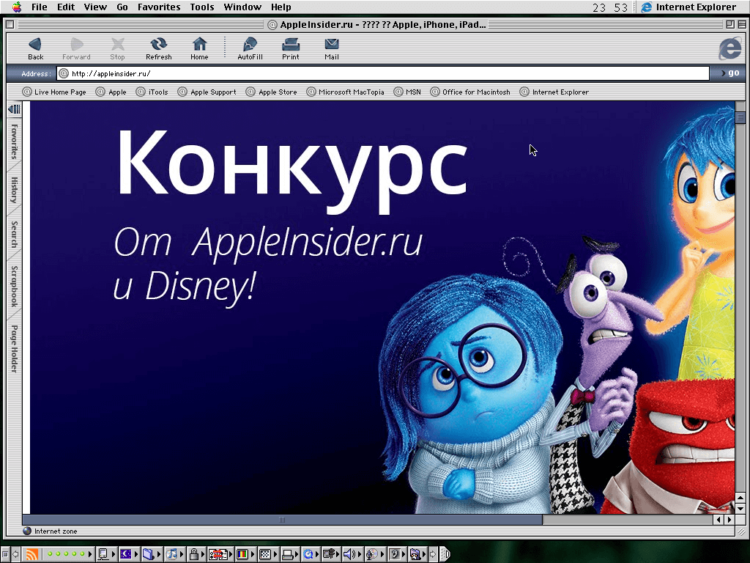Click the vertical scrollbar down arrow
The image size is (750, 563).
(x=740, y=509)
